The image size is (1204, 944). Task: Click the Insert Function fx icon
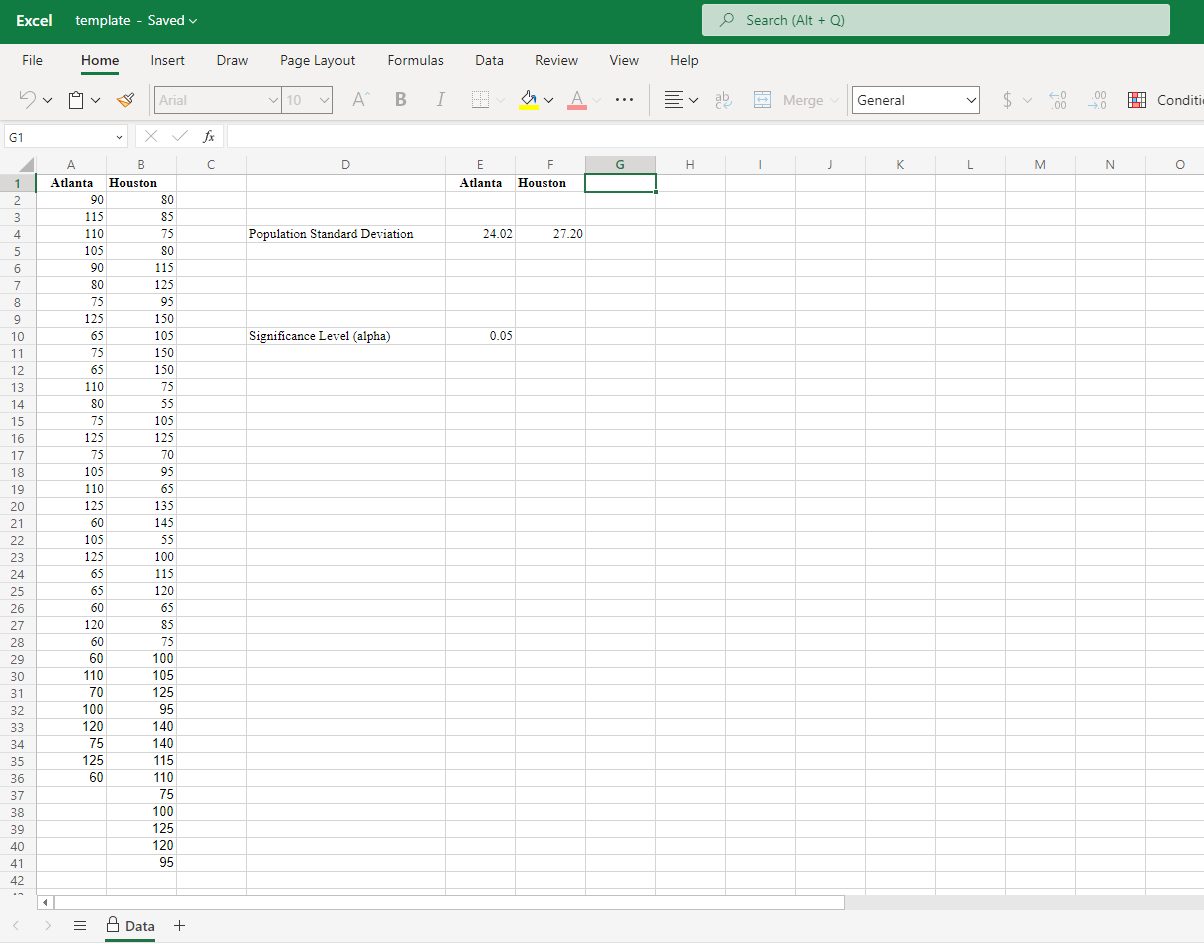coord(208,136)
